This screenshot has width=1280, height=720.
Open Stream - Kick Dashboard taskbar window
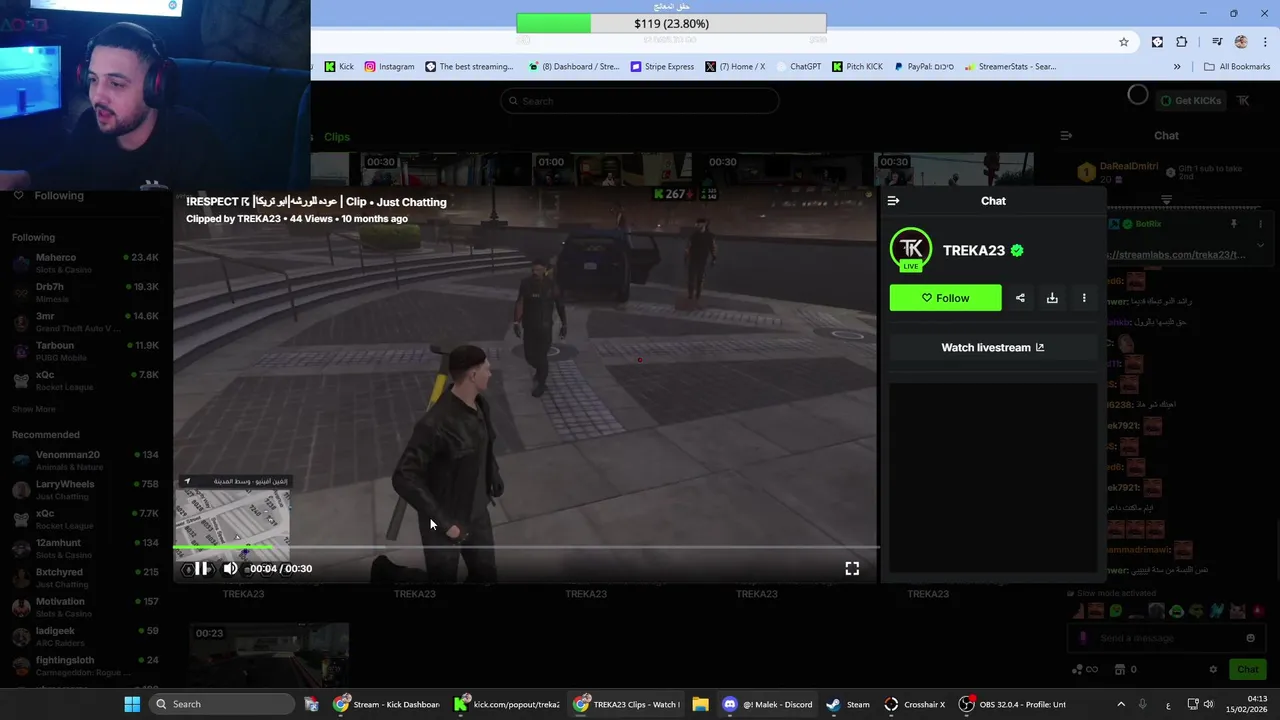coord(387,704)
